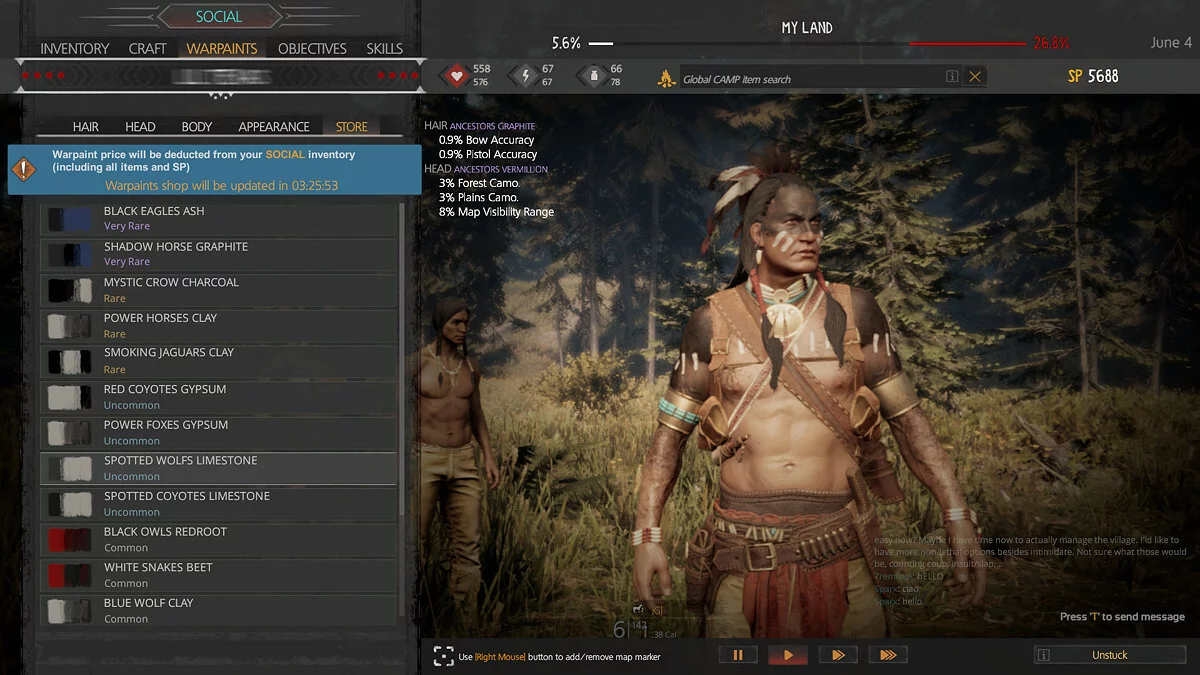Click the campfire icon beside search
Viewport: 1200px width, 675px height.
pyautogui.click(x=666, y=77)
